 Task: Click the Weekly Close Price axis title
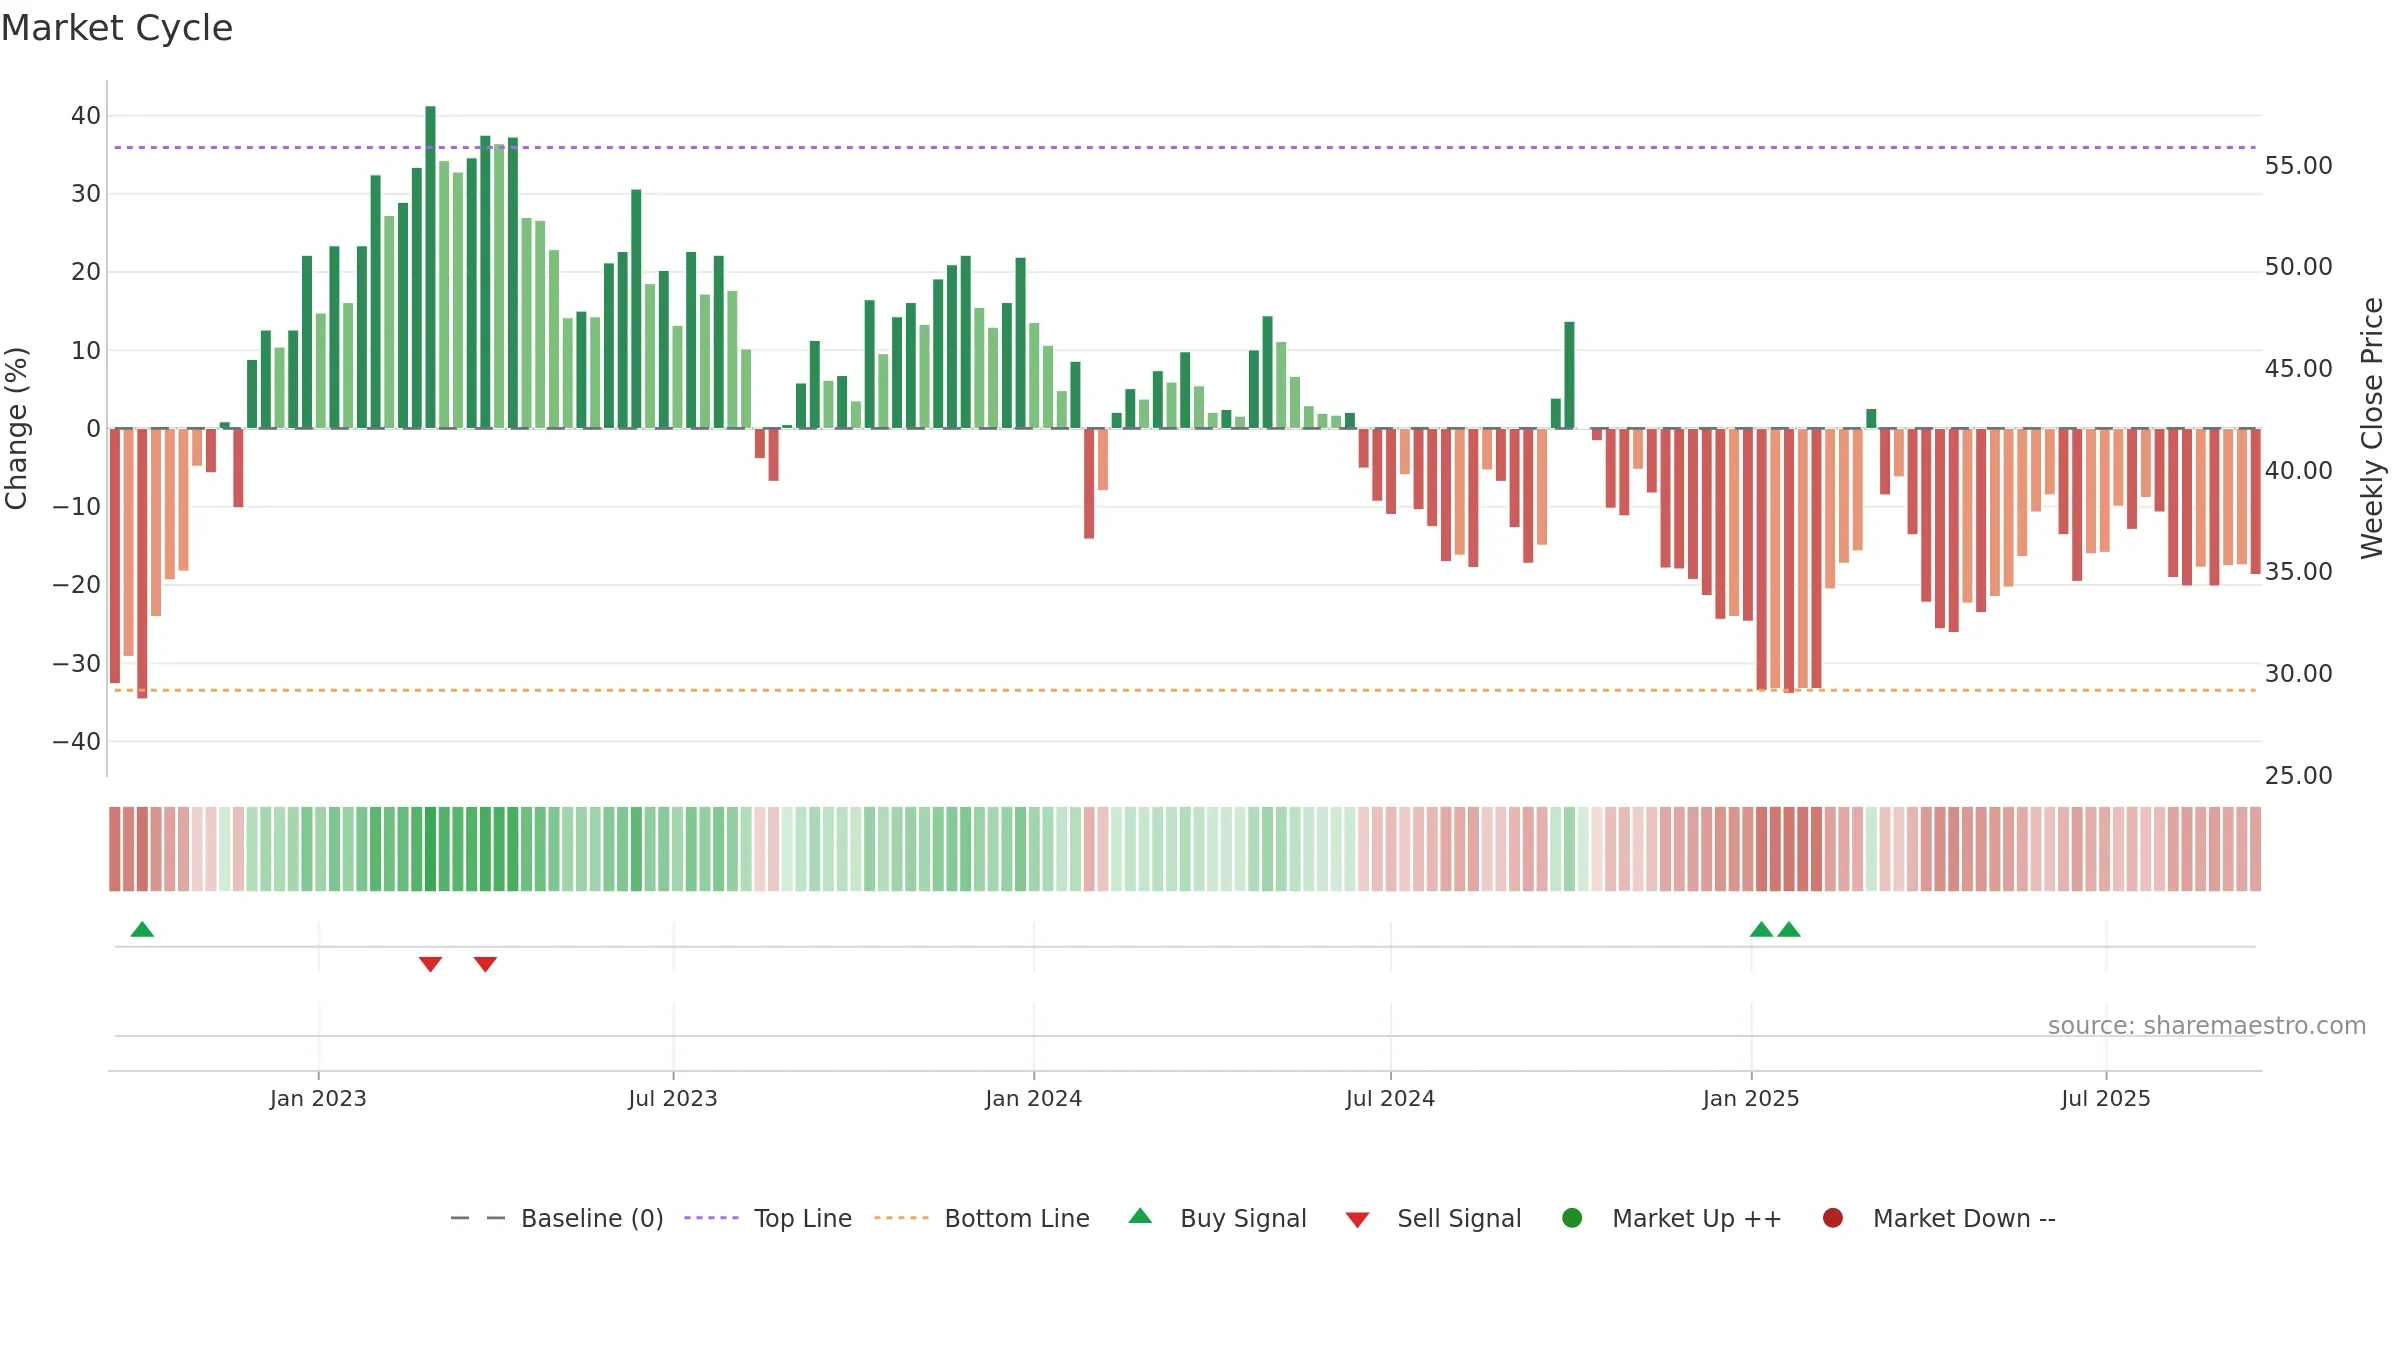tap(2372, 428)
